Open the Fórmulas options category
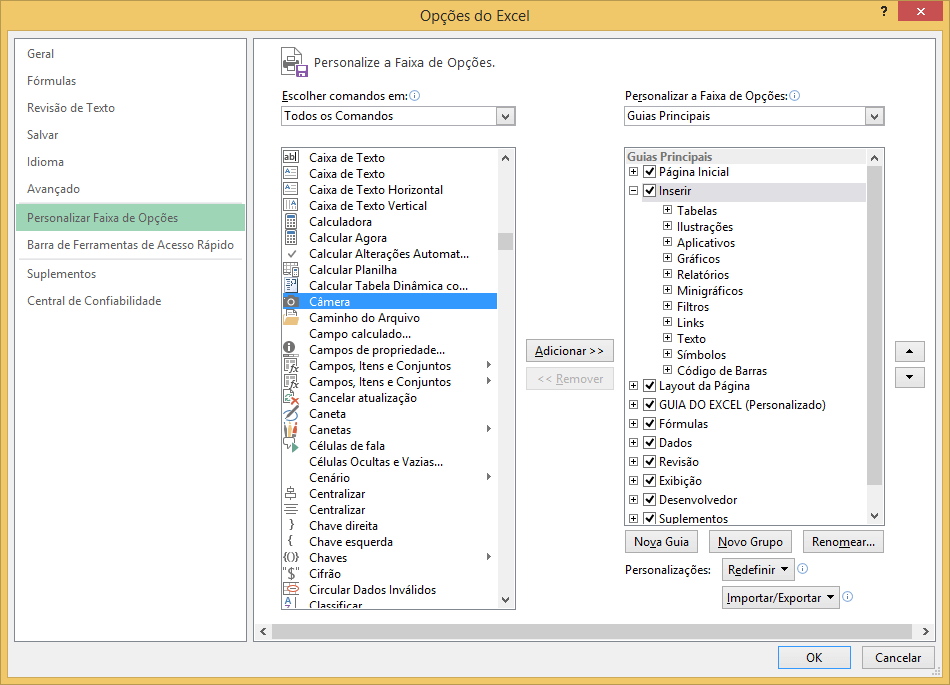 click(x=52, y=81)
